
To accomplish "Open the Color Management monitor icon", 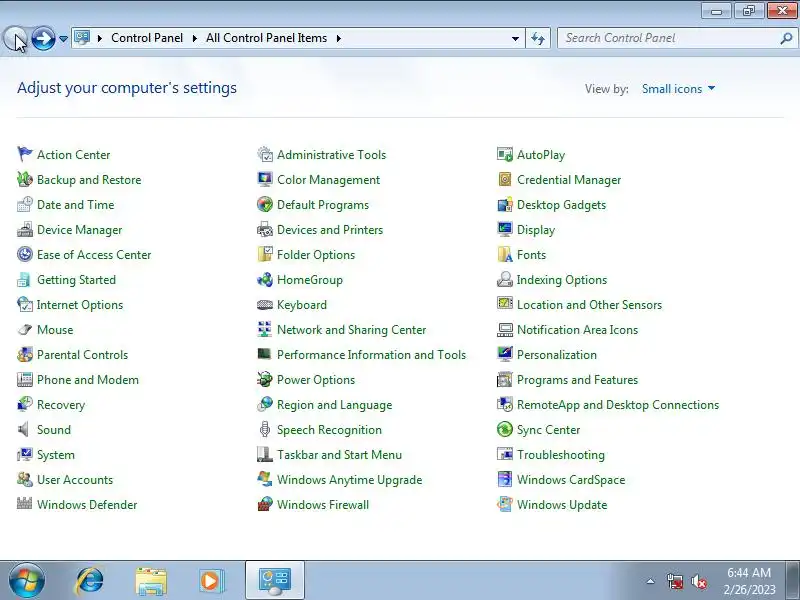I will 265,179.
